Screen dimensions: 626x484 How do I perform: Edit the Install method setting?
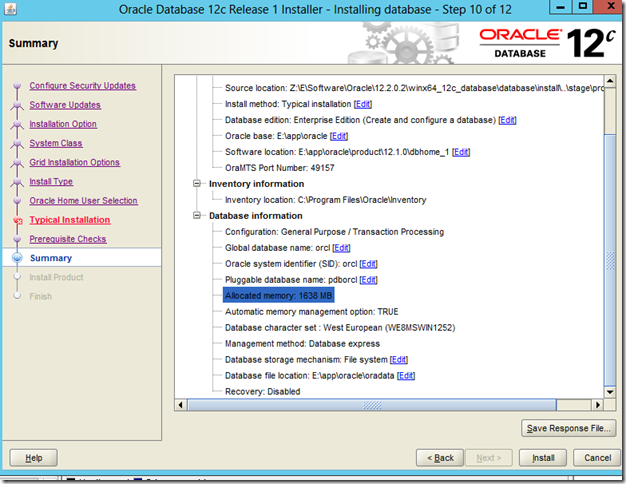click(362, 104)
